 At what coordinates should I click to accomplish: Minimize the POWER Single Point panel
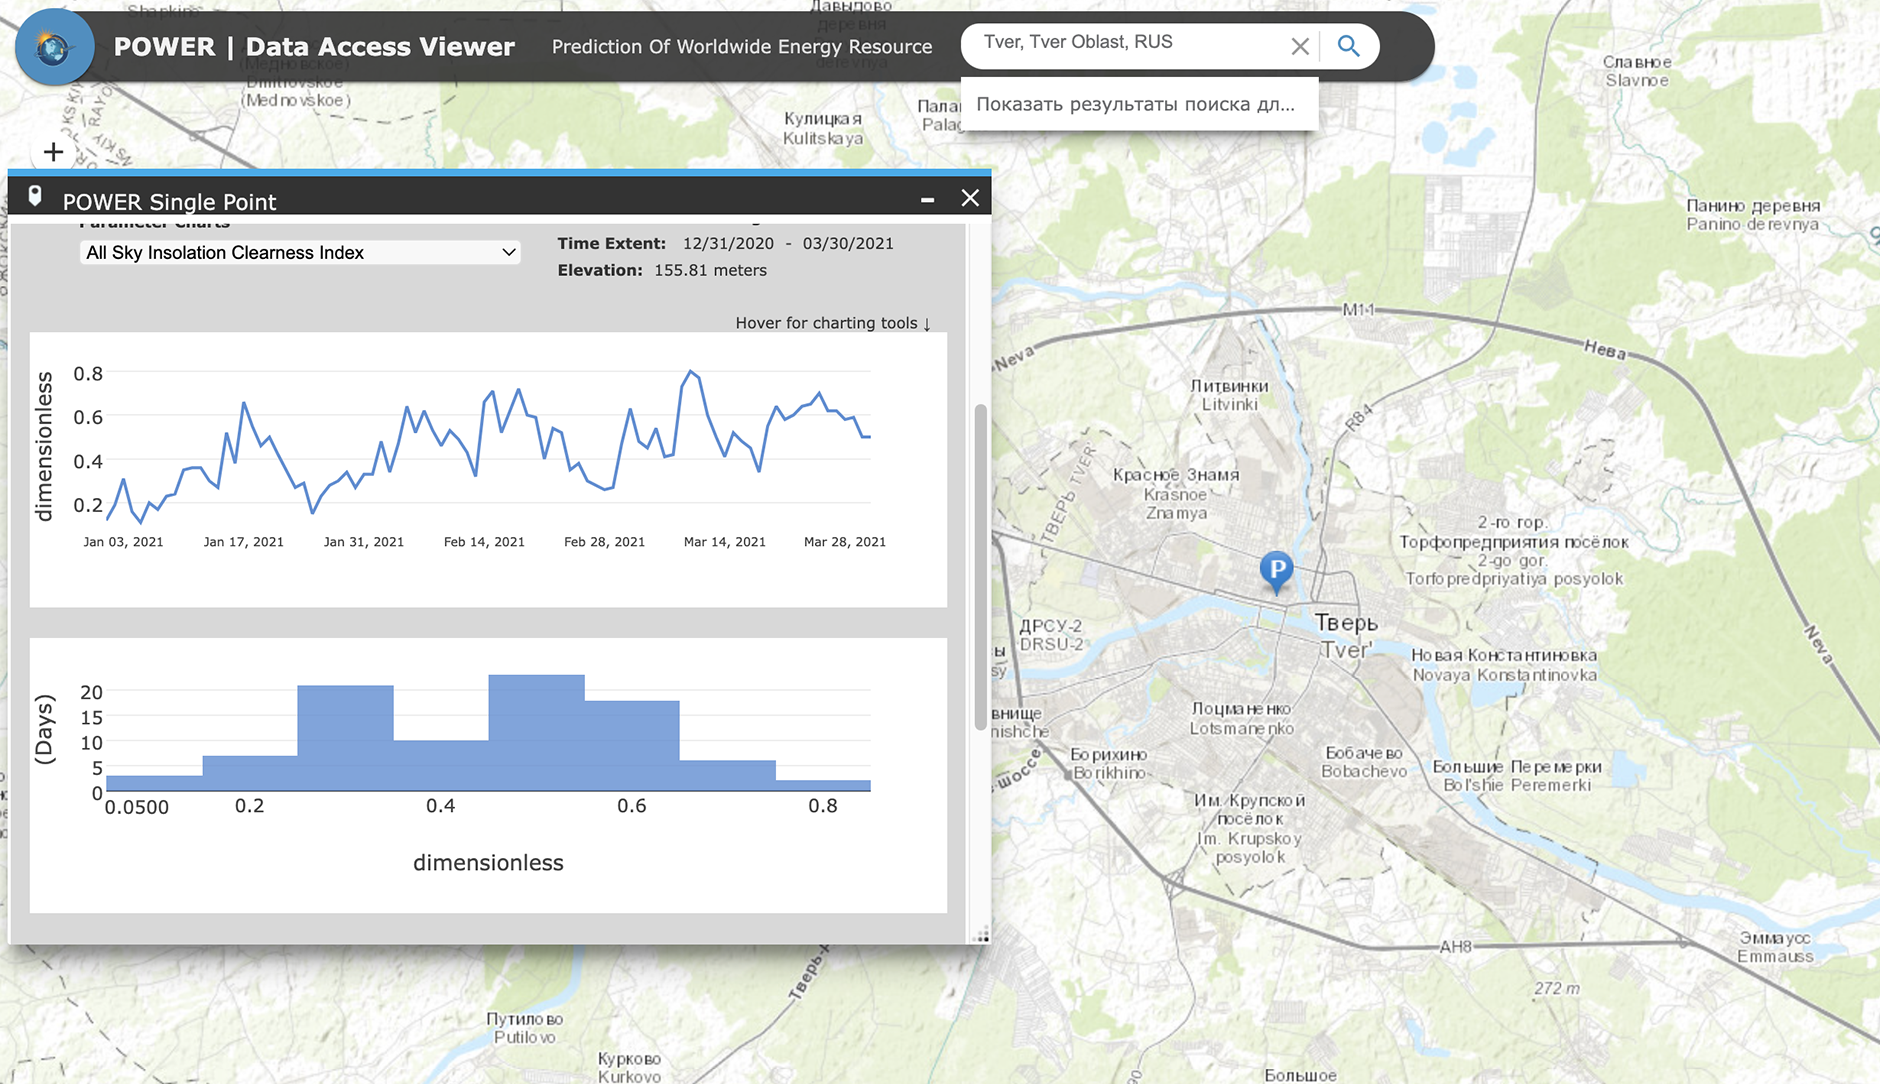click(927, 200)
